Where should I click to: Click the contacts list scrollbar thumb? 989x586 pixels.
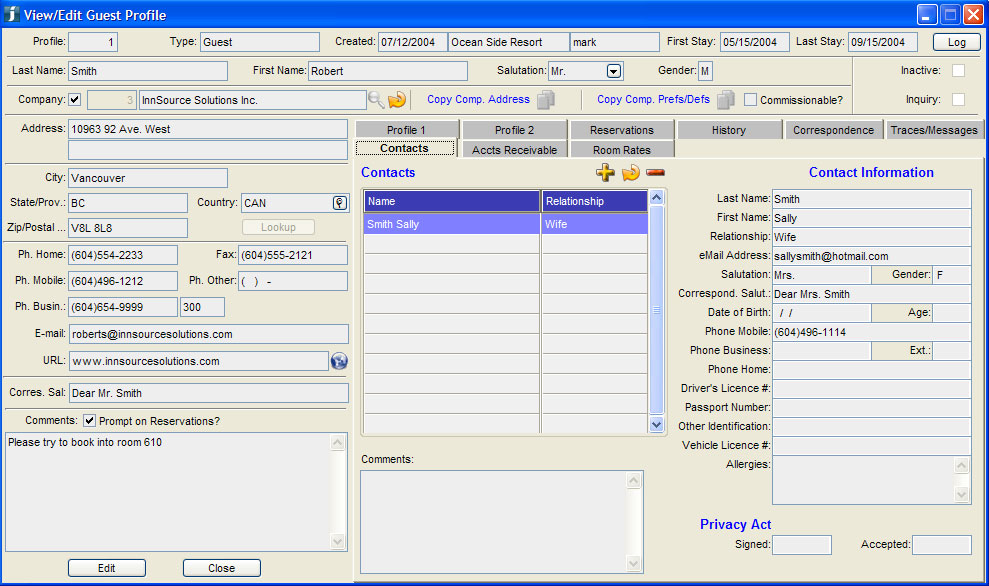point(657,310)
